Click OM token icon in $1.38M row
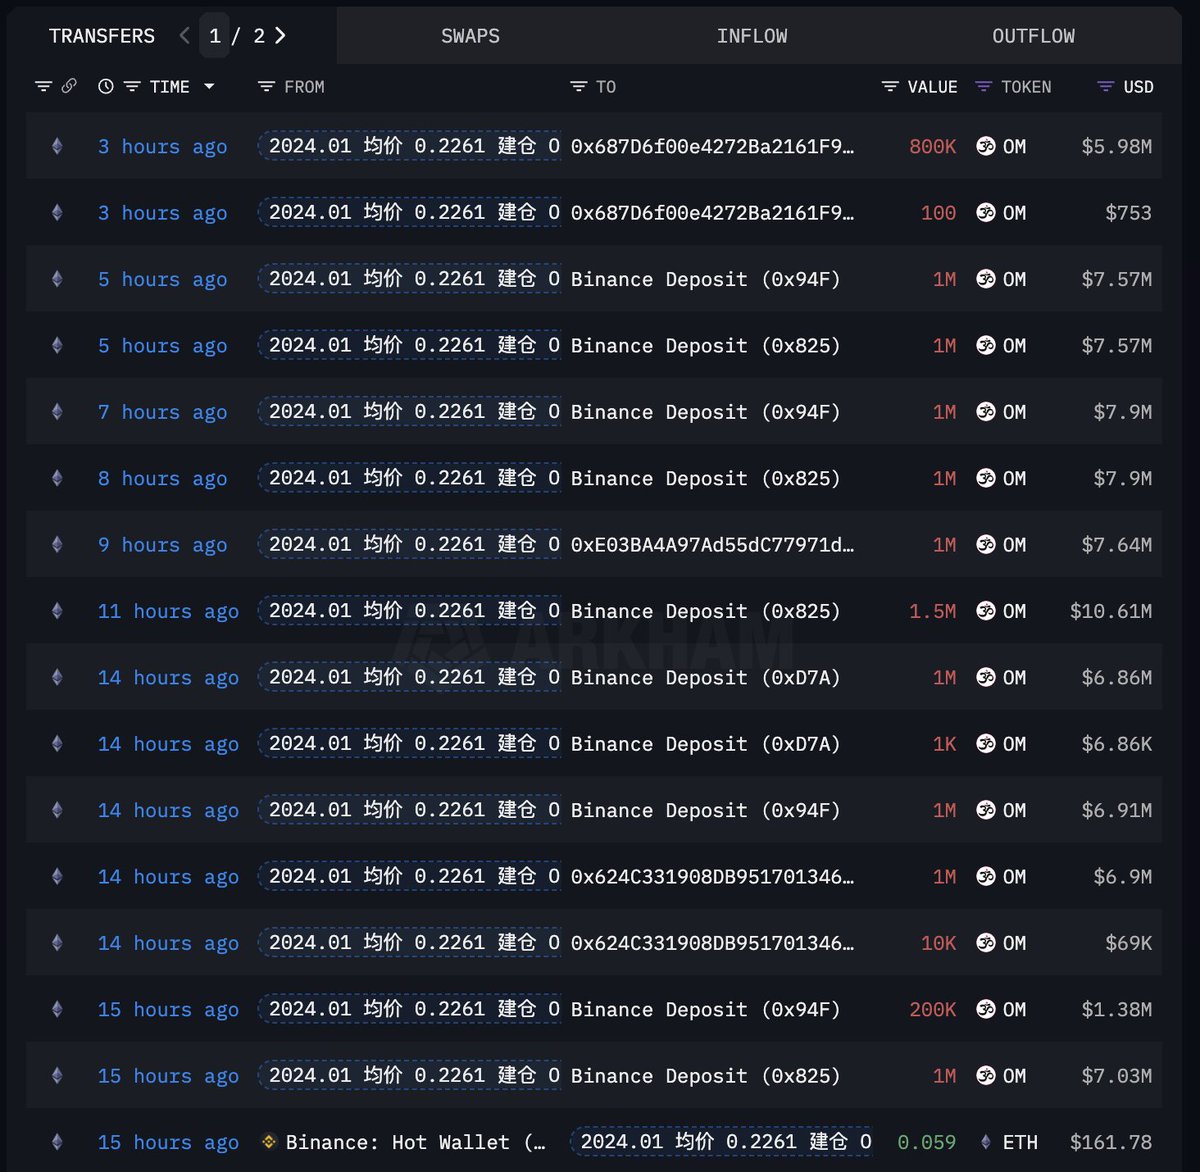Image resolution: width=1200 pixels, height=1172 pixels. point(985,1009)
